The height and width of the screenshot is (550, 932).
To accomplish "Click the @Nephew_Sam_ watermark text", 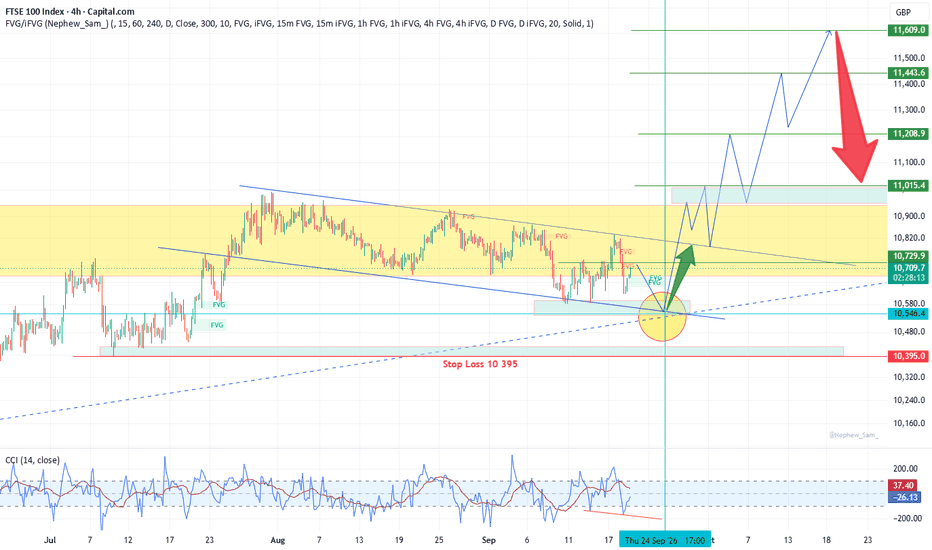I will (x=853, y=435).
